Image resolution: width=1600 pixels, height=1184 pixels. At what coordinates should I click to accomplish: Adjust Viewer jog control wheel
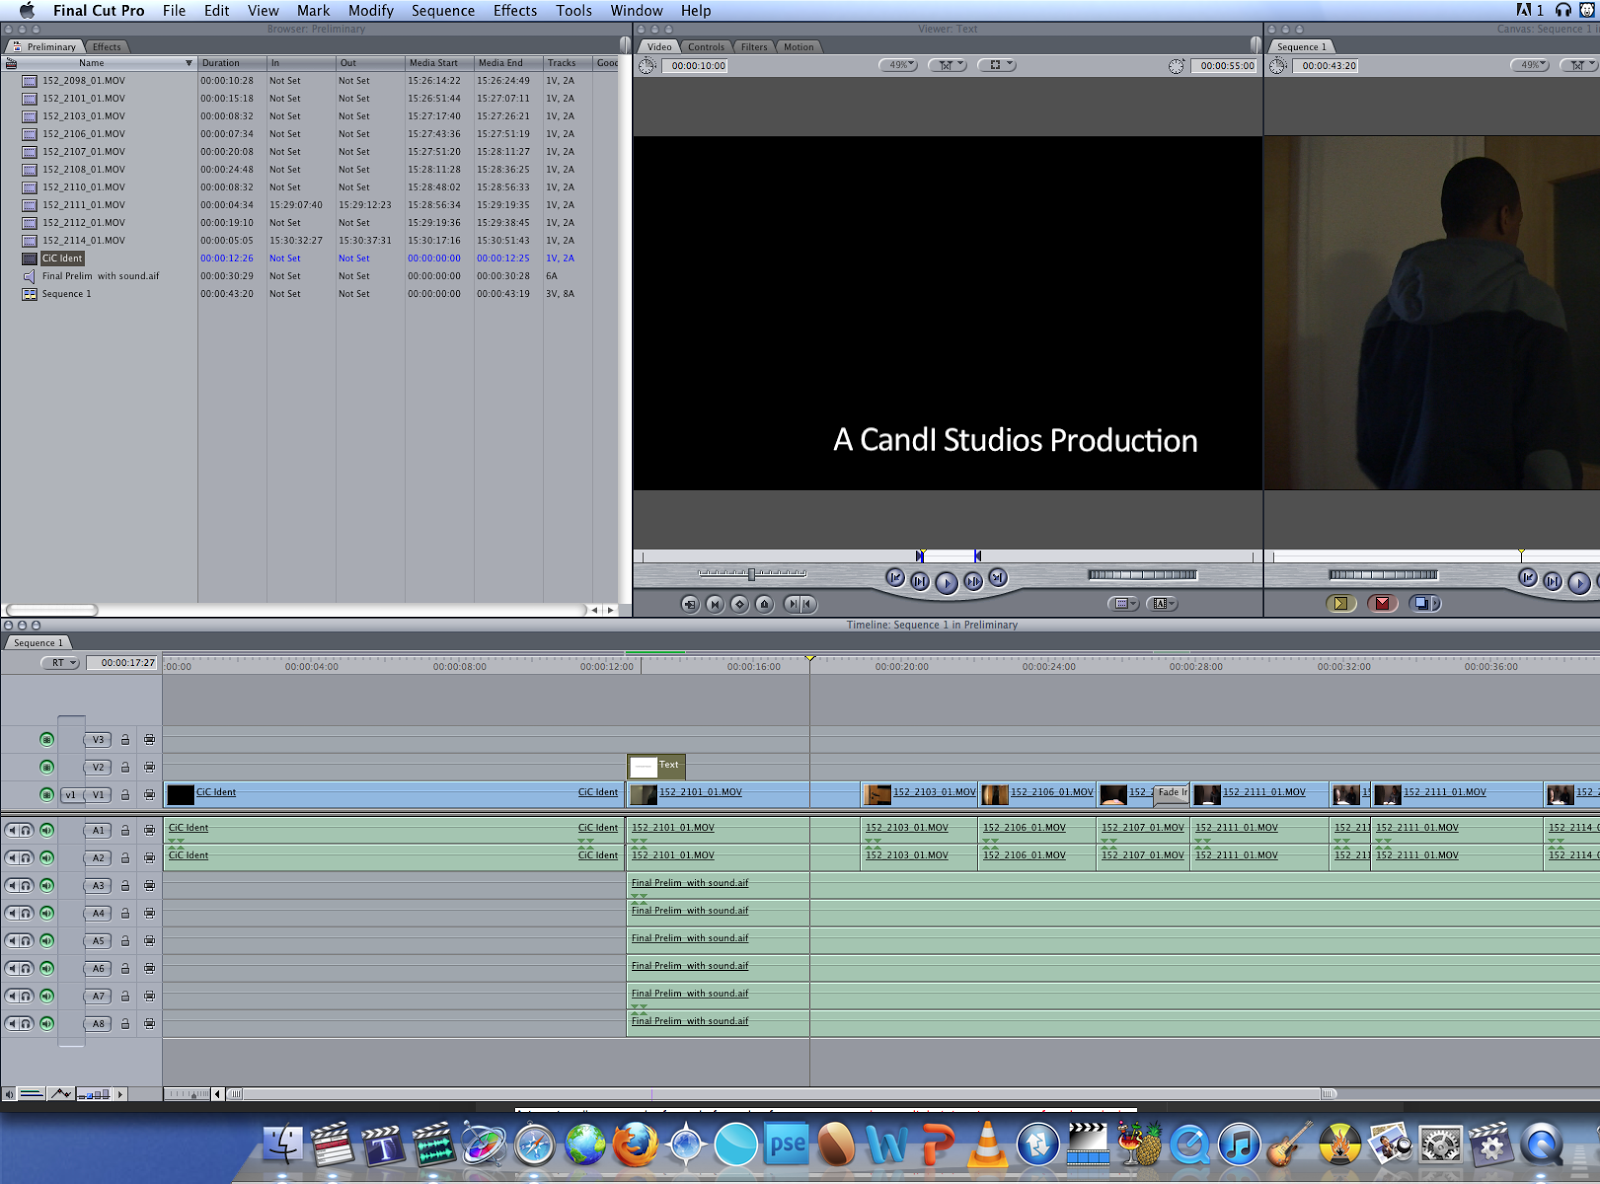[x=1142, y=575]
